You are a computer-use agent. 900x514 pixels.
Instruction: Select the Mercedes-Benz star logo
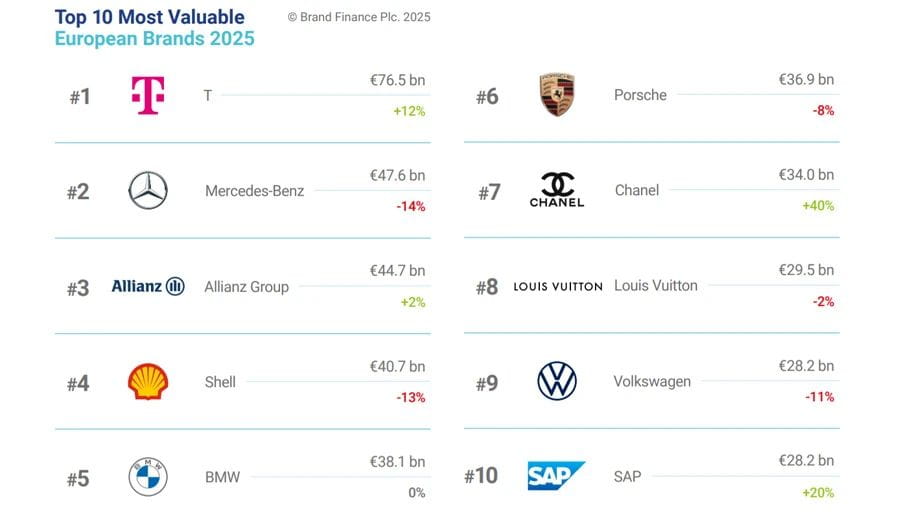(x=148, y=191)
